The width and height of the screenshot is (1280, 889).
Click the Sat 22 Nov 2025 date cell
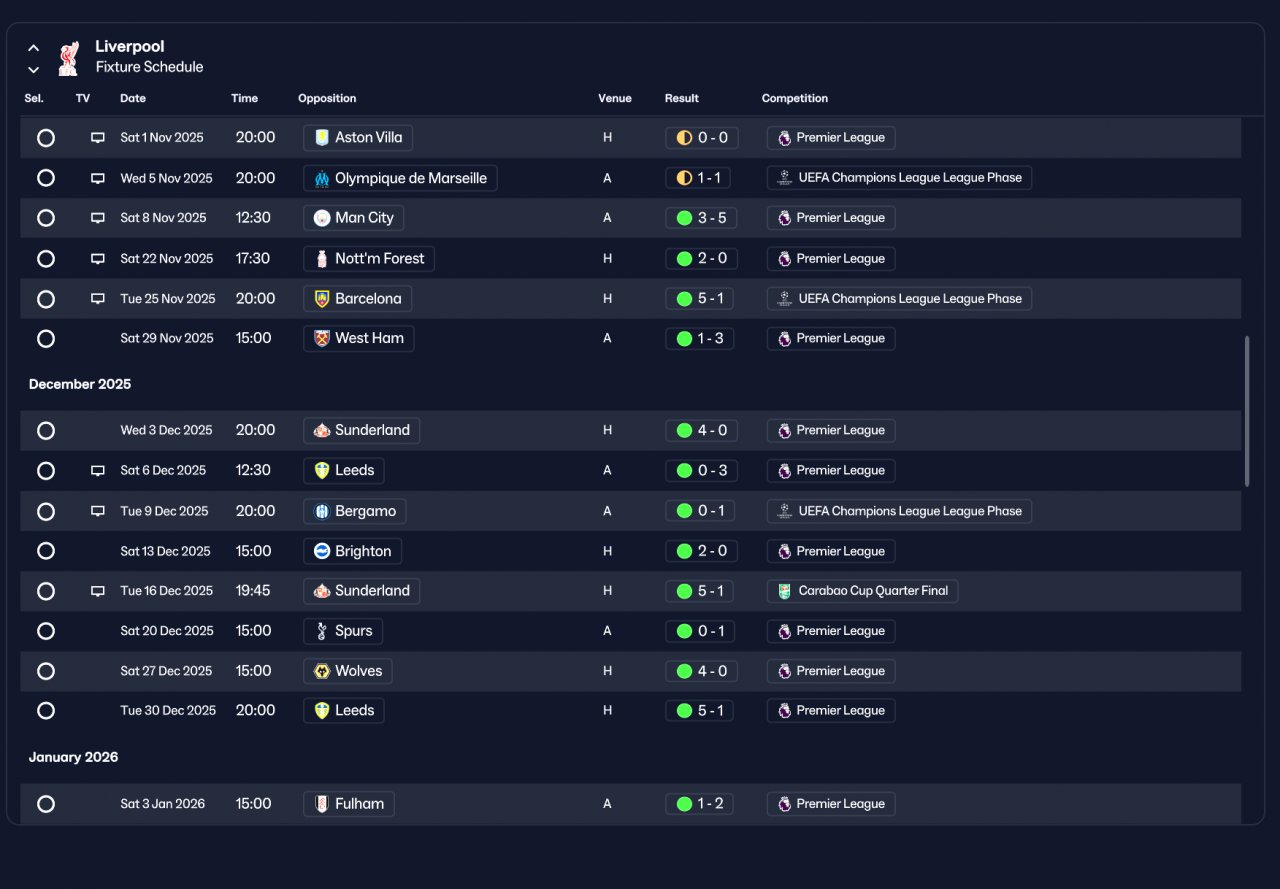[x=167, y=259]
